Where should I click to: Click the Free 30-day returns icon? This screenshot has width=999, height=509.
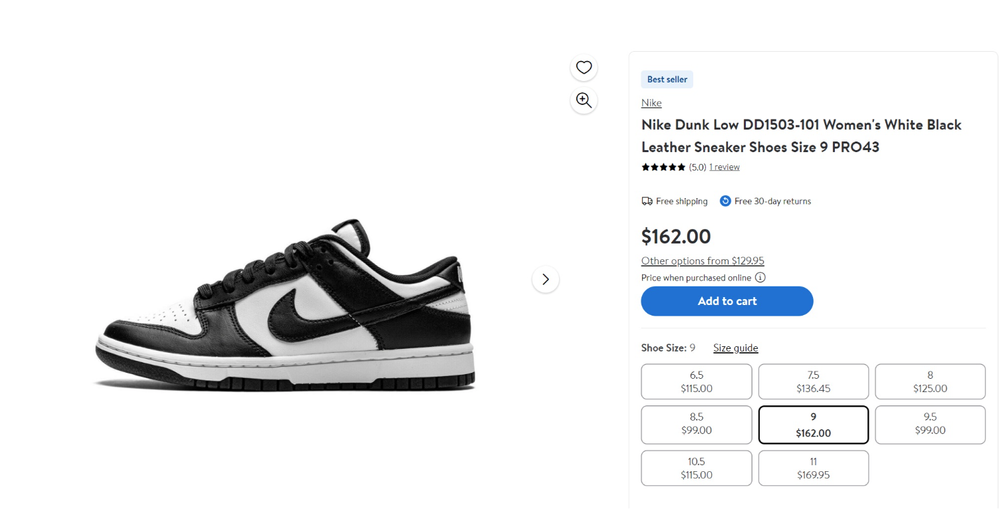pos(725,201)
